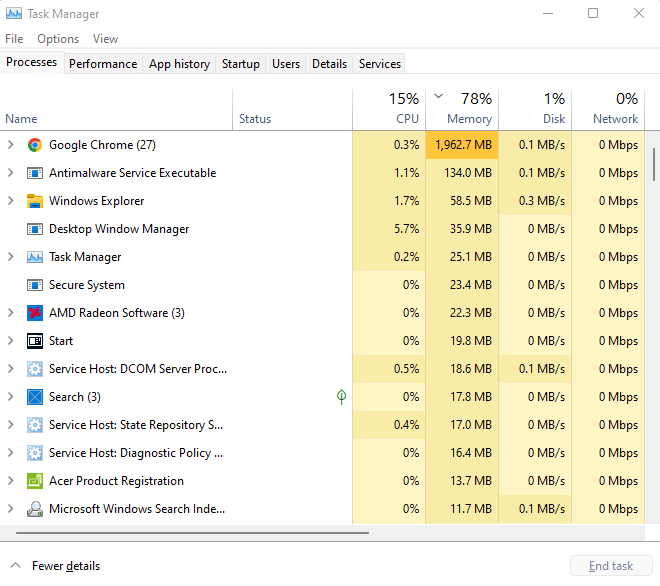Click the Microsoft Windows Search Indexer icon

tap(35, 509)
